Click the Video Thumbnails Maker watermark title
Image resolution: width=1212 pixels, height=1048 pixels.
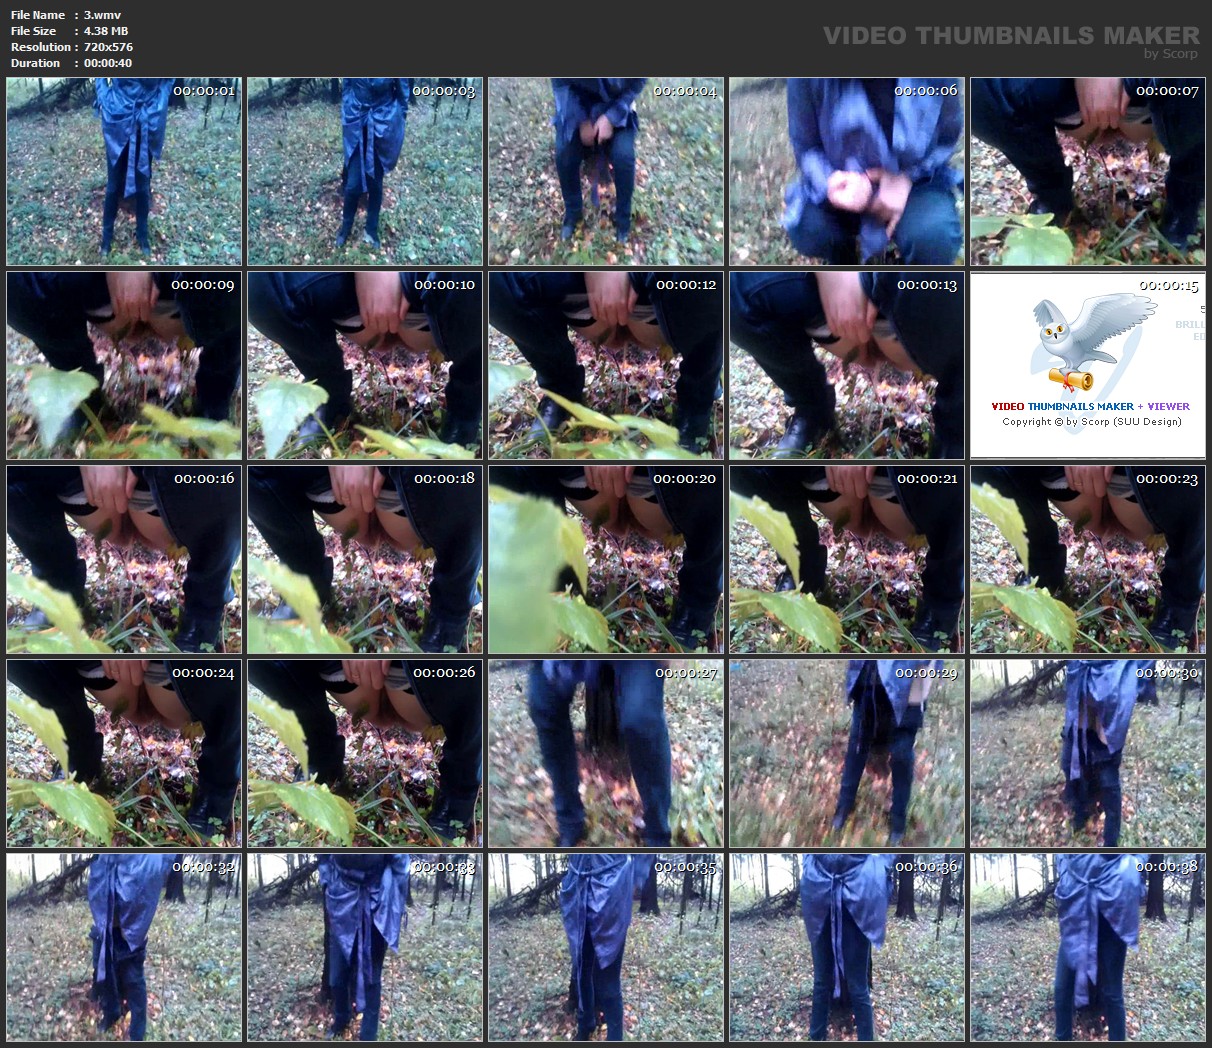(x=1010, y=35)
